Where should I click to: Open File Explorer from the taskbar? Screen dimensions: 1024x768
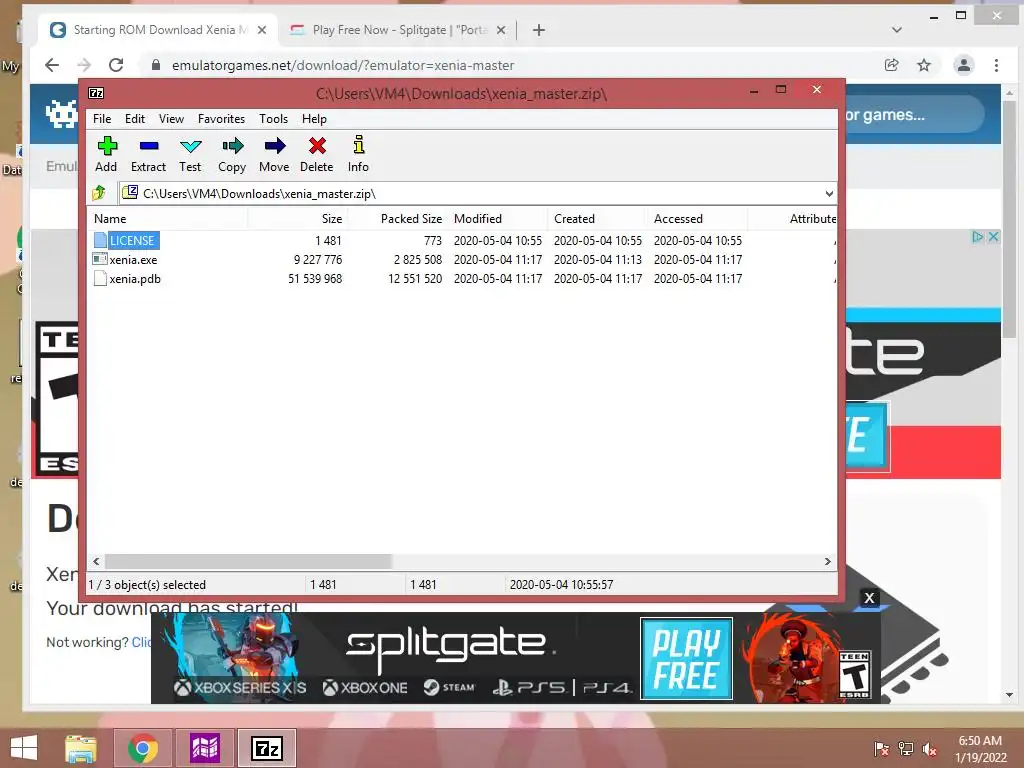click(x=81, y=748)
